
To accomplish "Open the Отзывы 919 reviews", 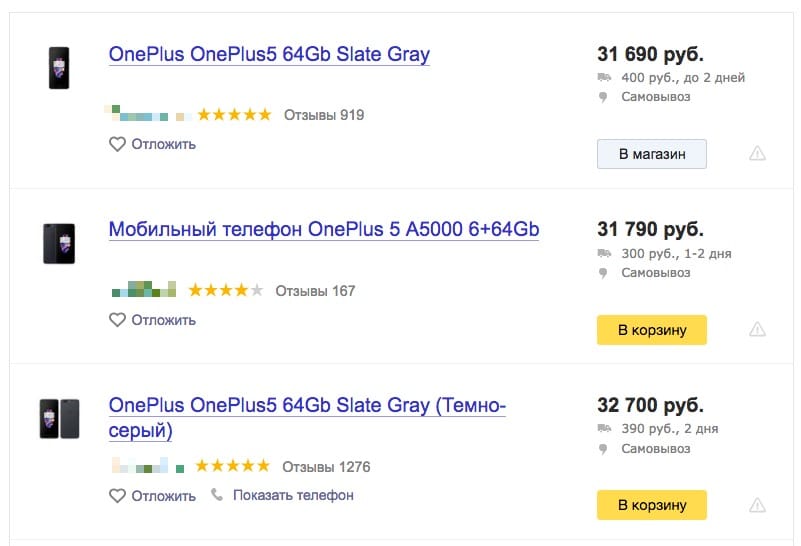I will coord(324,115).
